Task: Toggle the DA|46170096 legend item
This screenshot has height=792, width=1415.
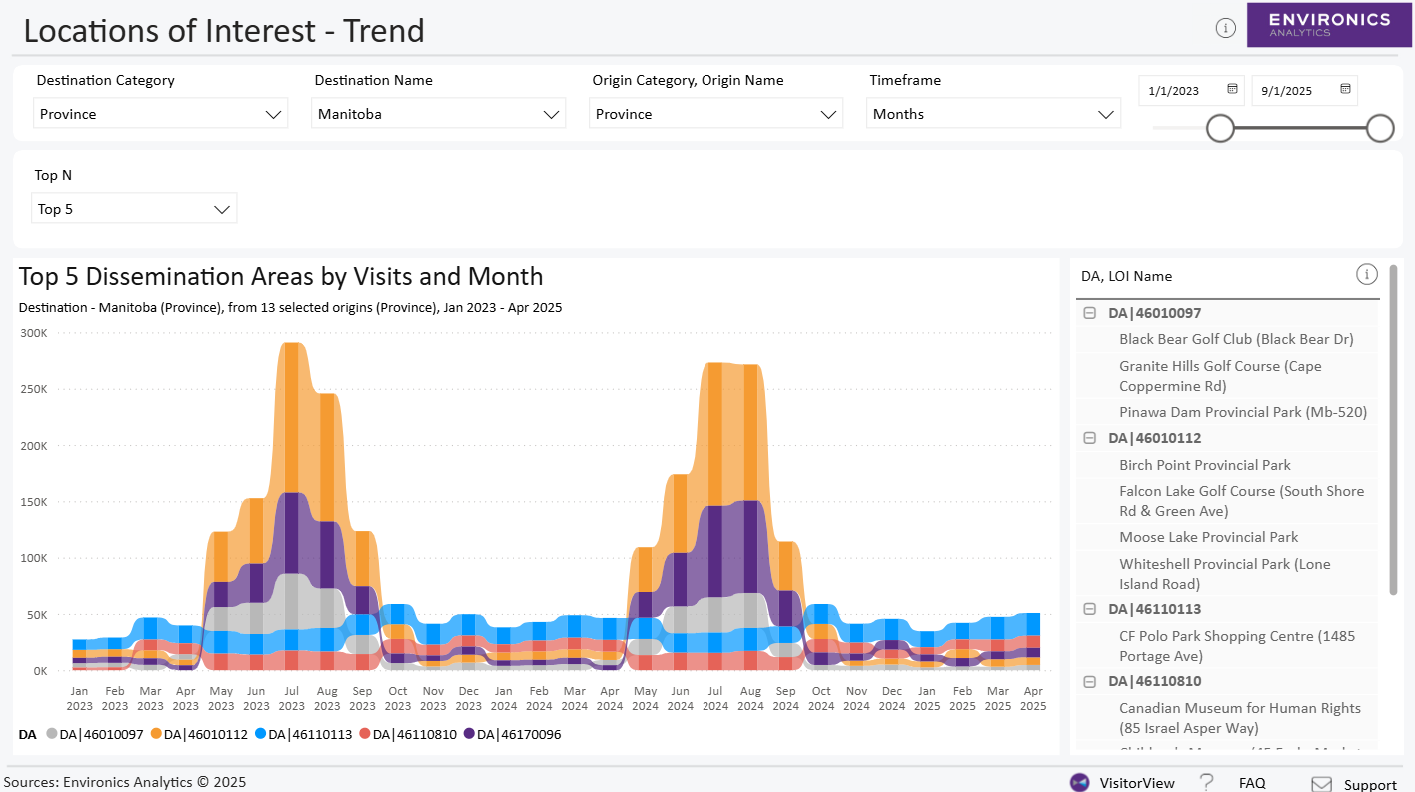Action: (x=522, y=733)
